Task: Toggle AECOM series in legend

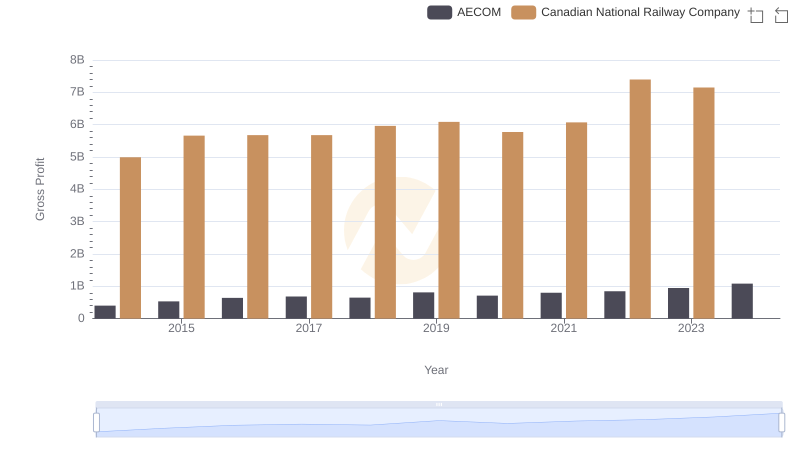Action: pos(464,12)
